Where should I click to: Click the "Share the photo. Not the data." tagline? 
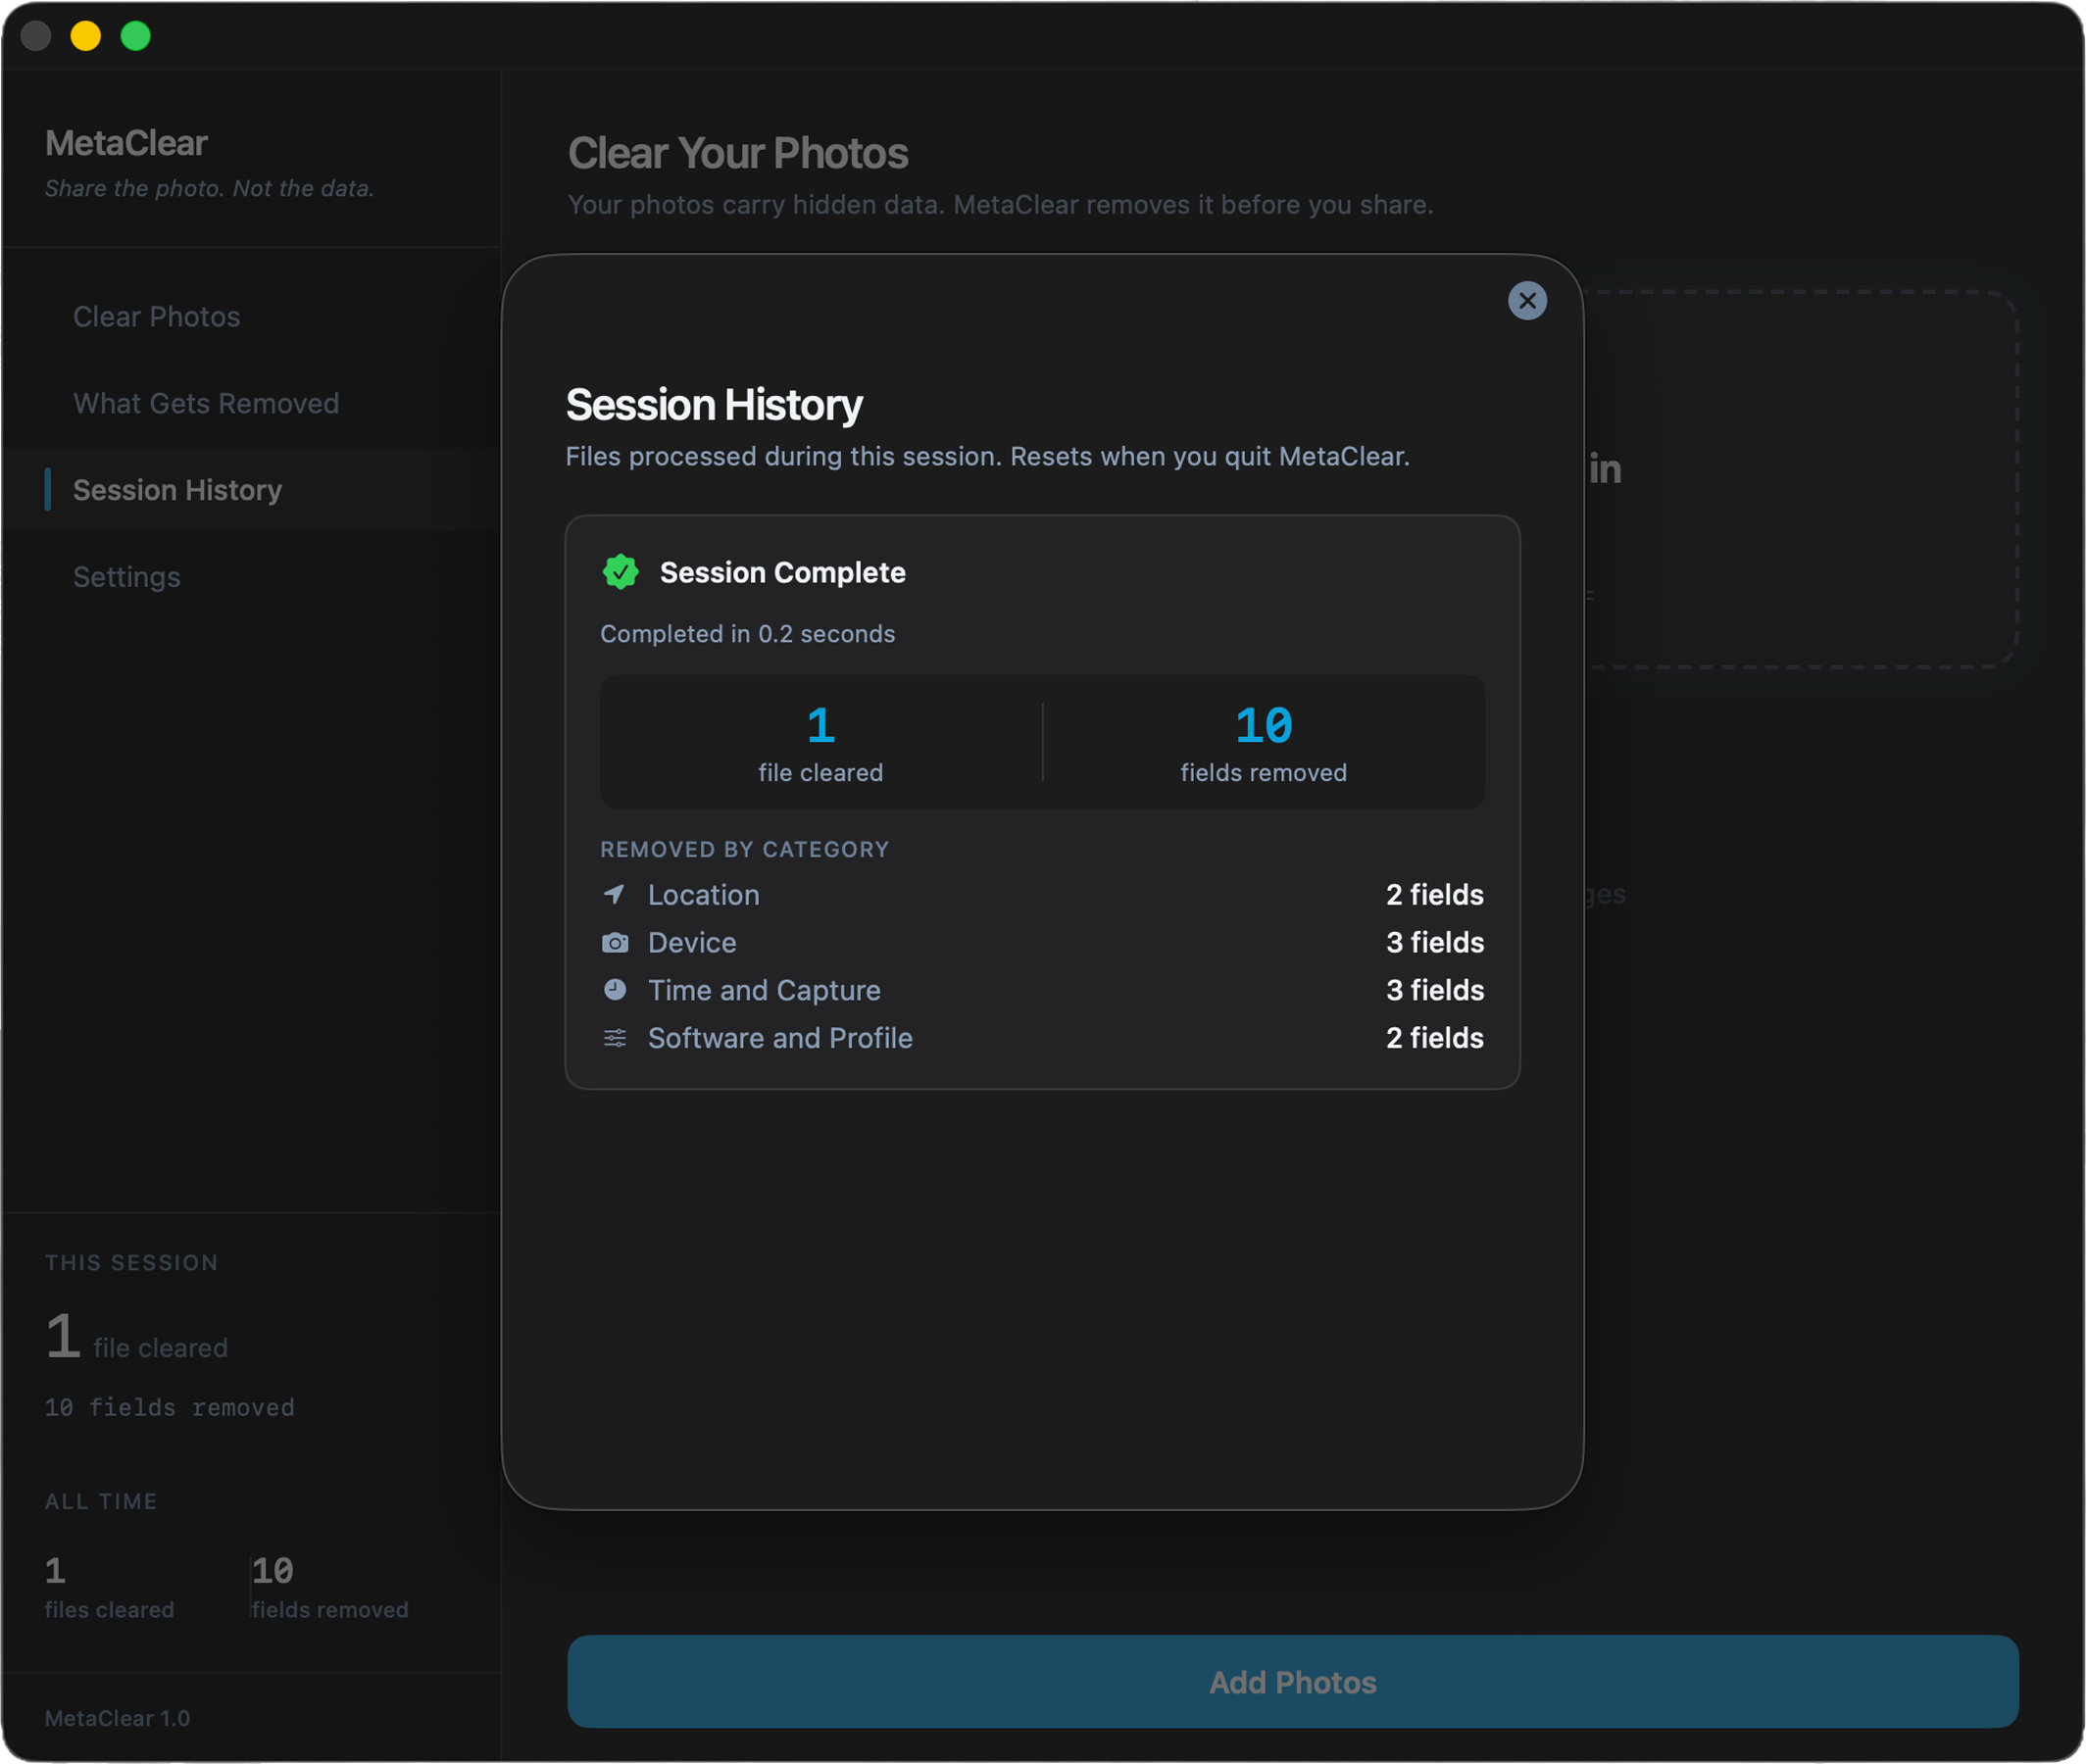[209, 188]
